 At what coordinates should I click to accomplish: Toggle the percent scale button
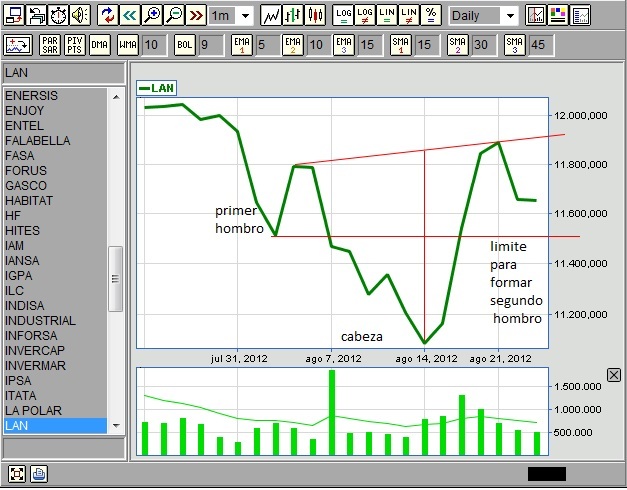click(431, 16)
